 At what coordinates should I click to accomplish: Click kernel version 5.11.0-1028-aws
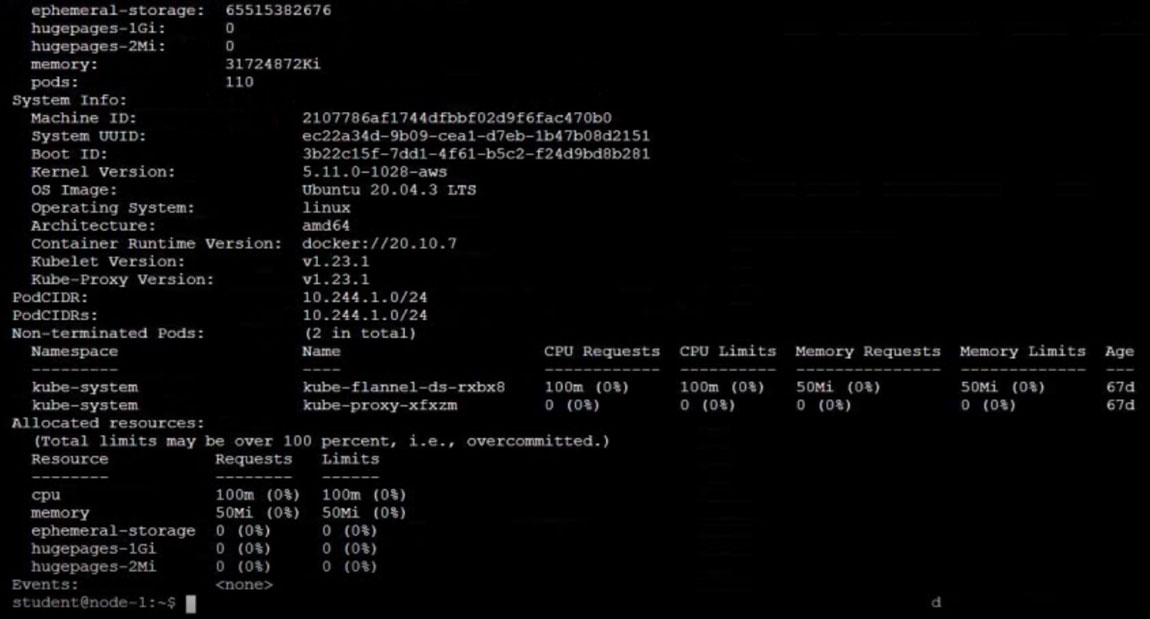tap(375, 172)
